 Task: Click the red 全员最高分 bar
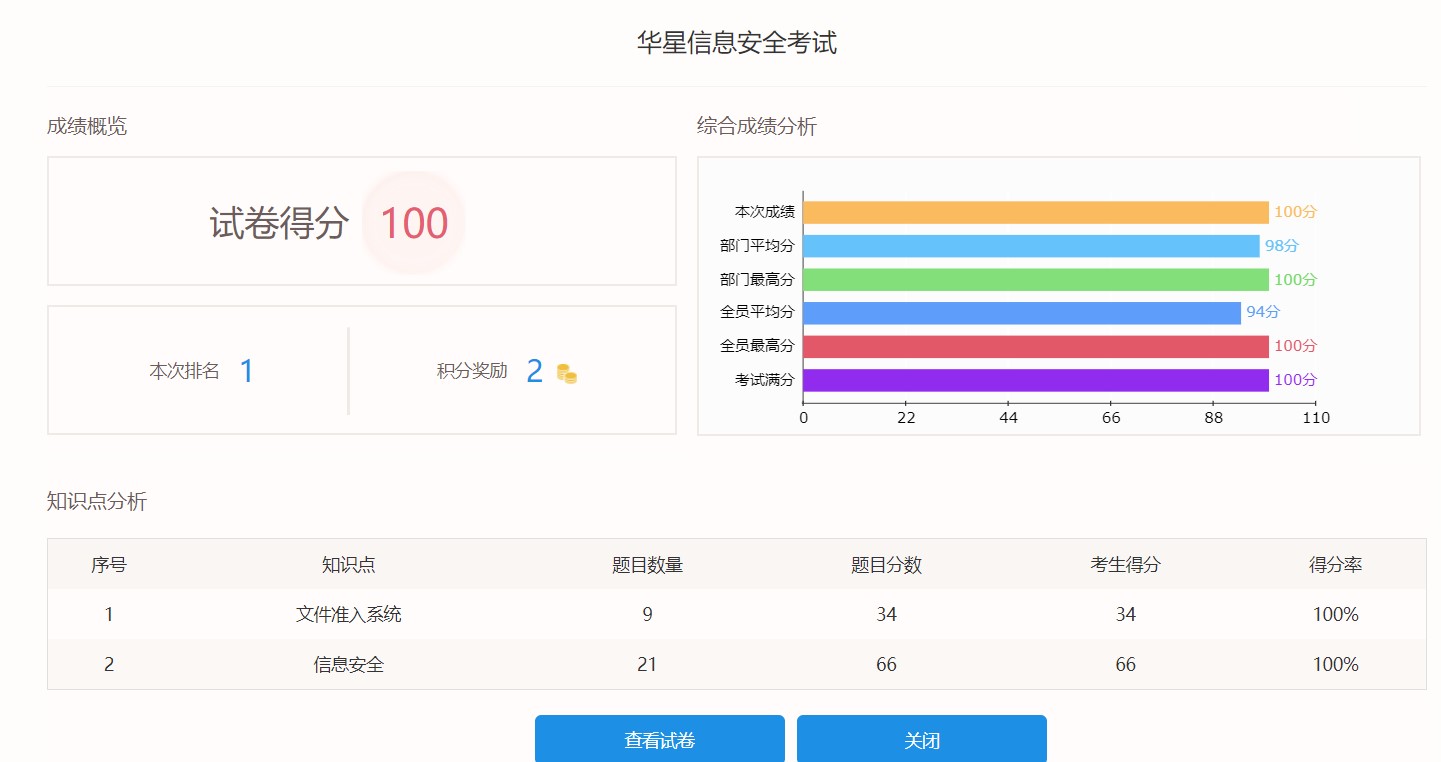click(x=1035, y=346)
